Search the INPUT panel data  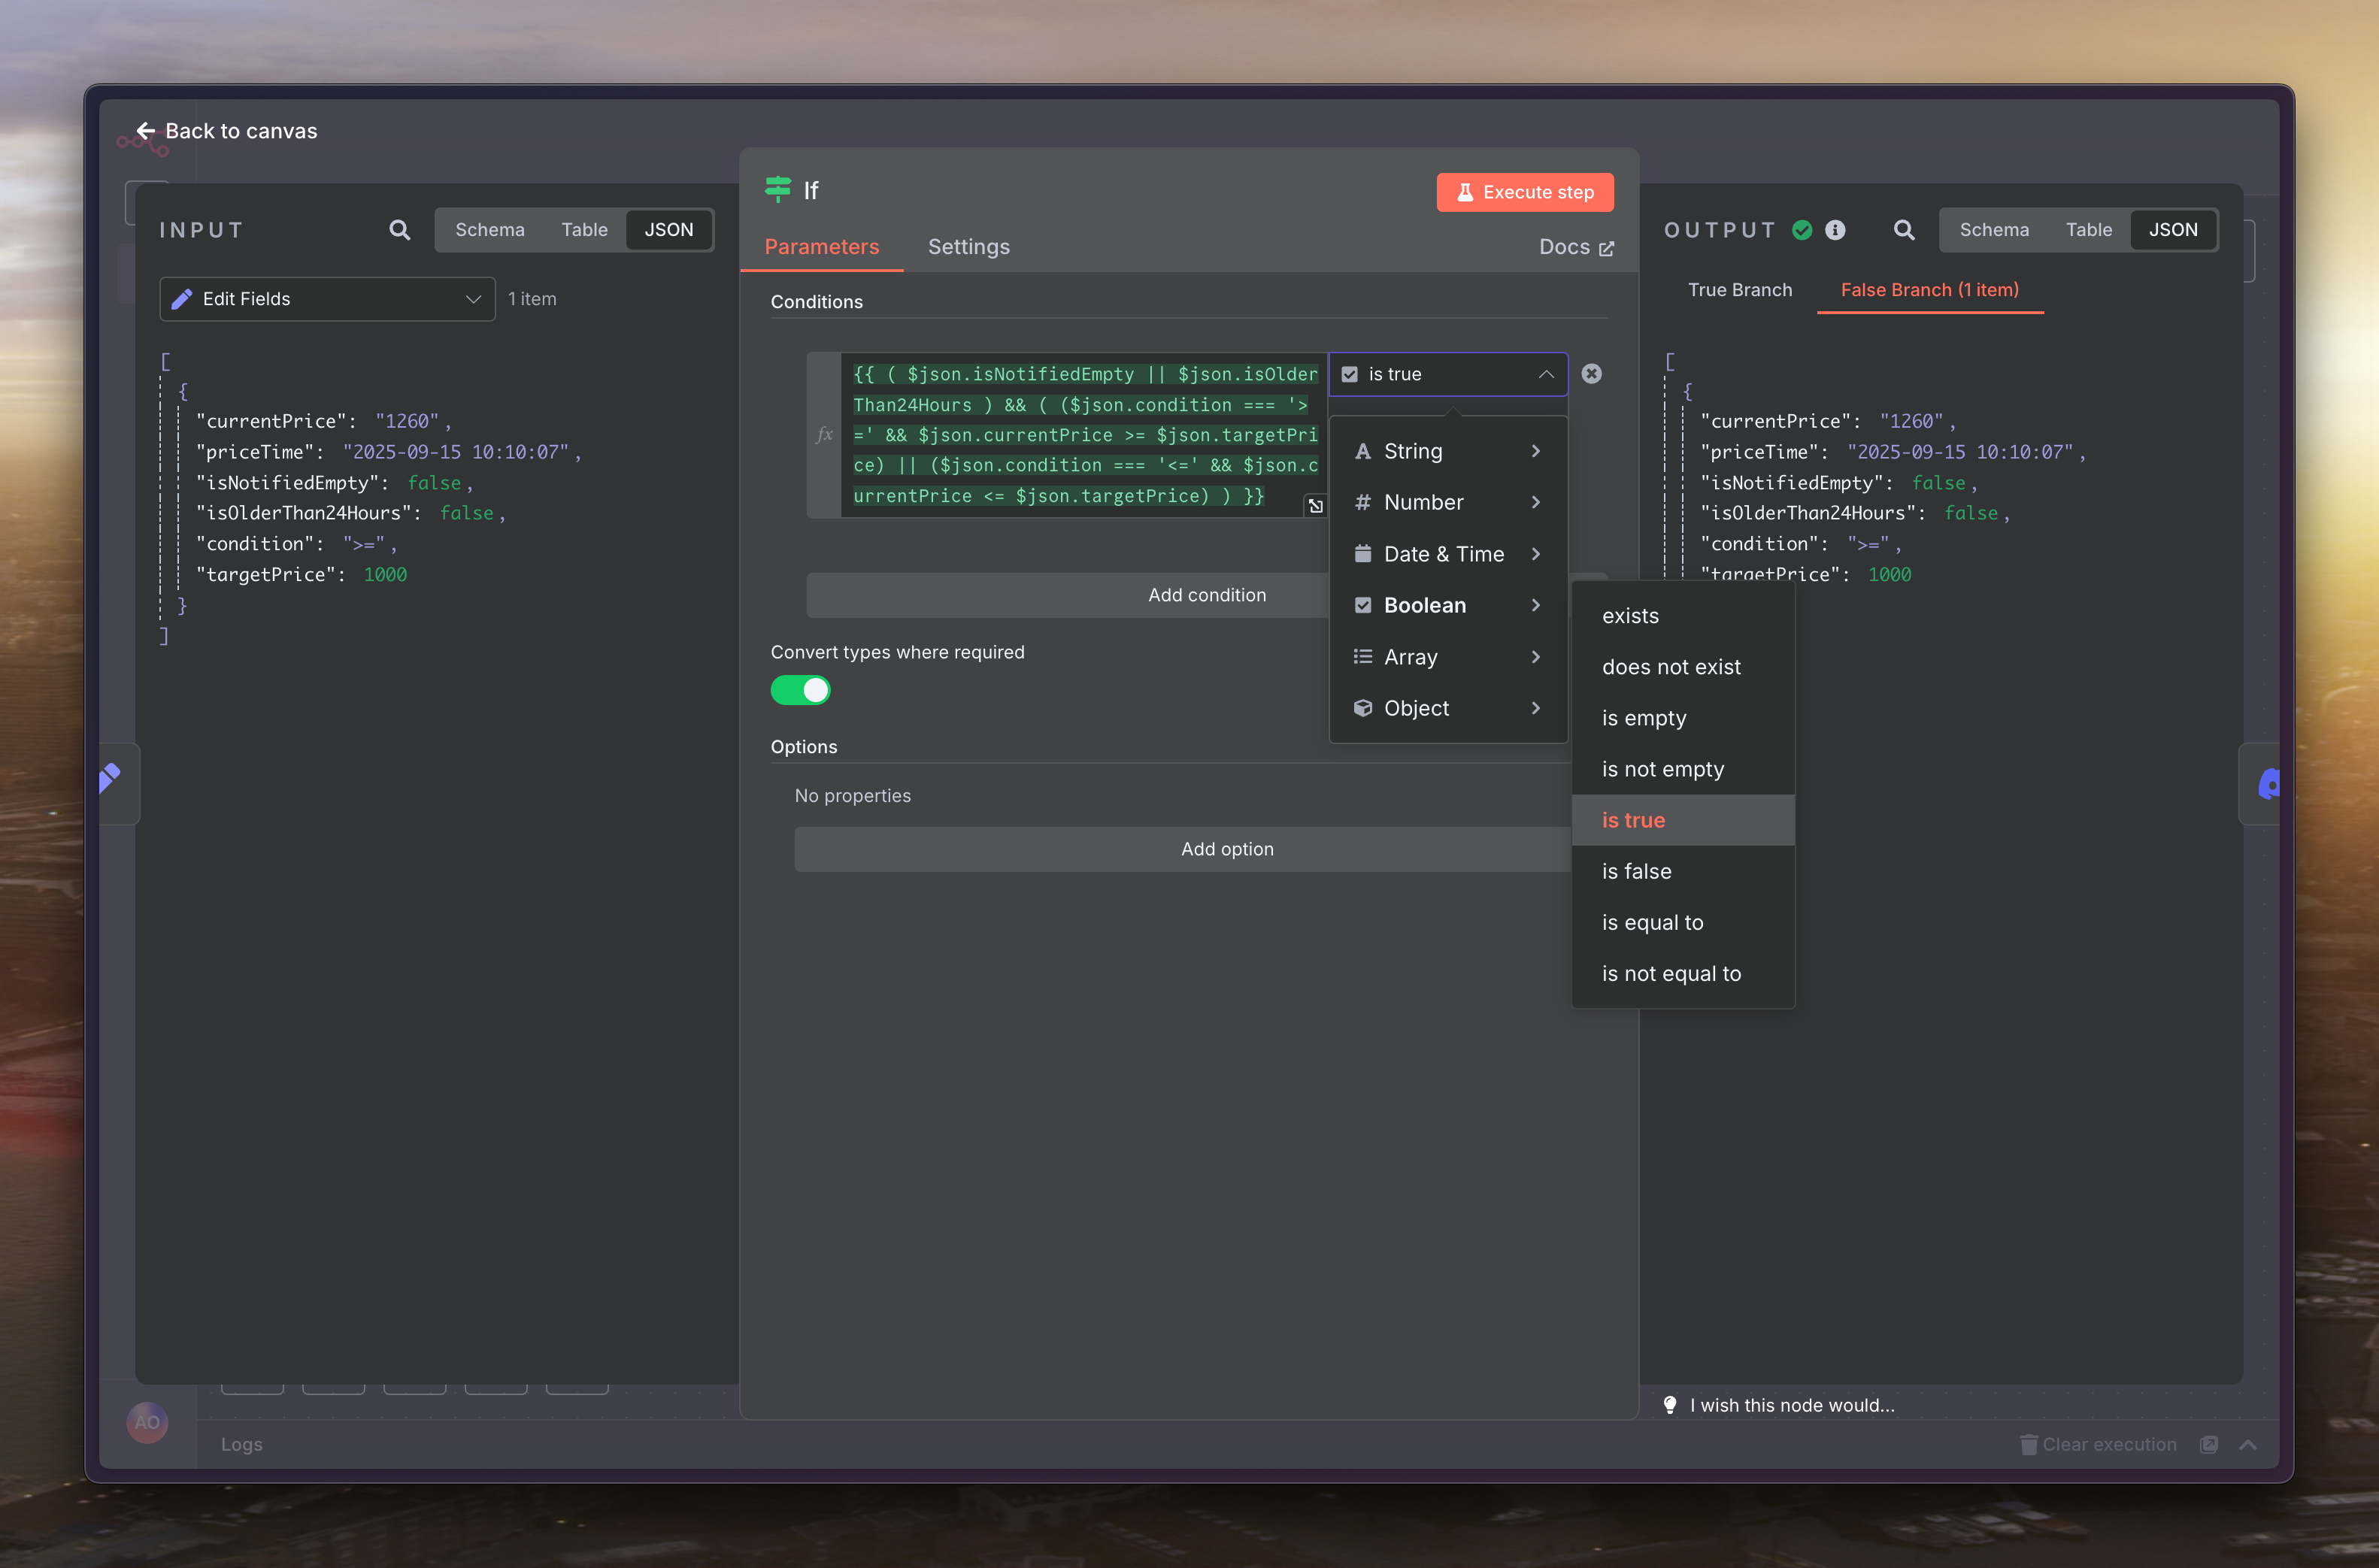[x=399, y=230]
